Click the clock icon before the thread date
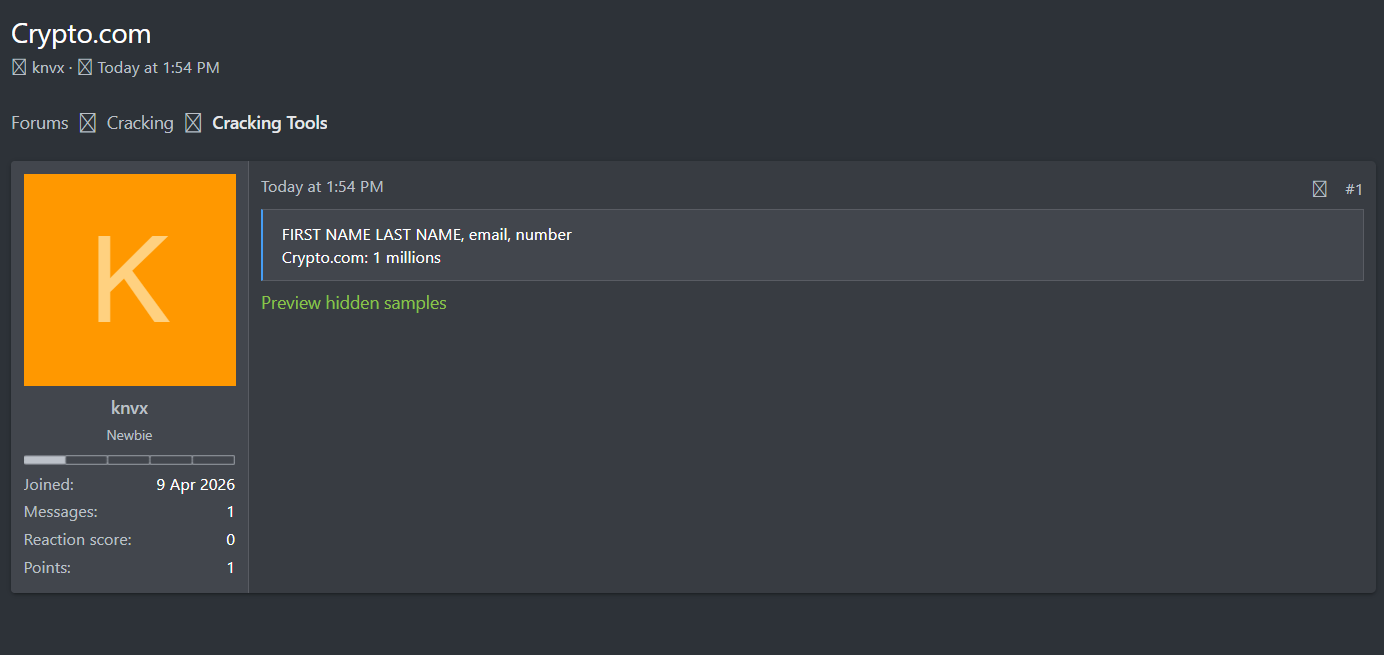This screenshot has height=655, width=1384. (85, 68)
